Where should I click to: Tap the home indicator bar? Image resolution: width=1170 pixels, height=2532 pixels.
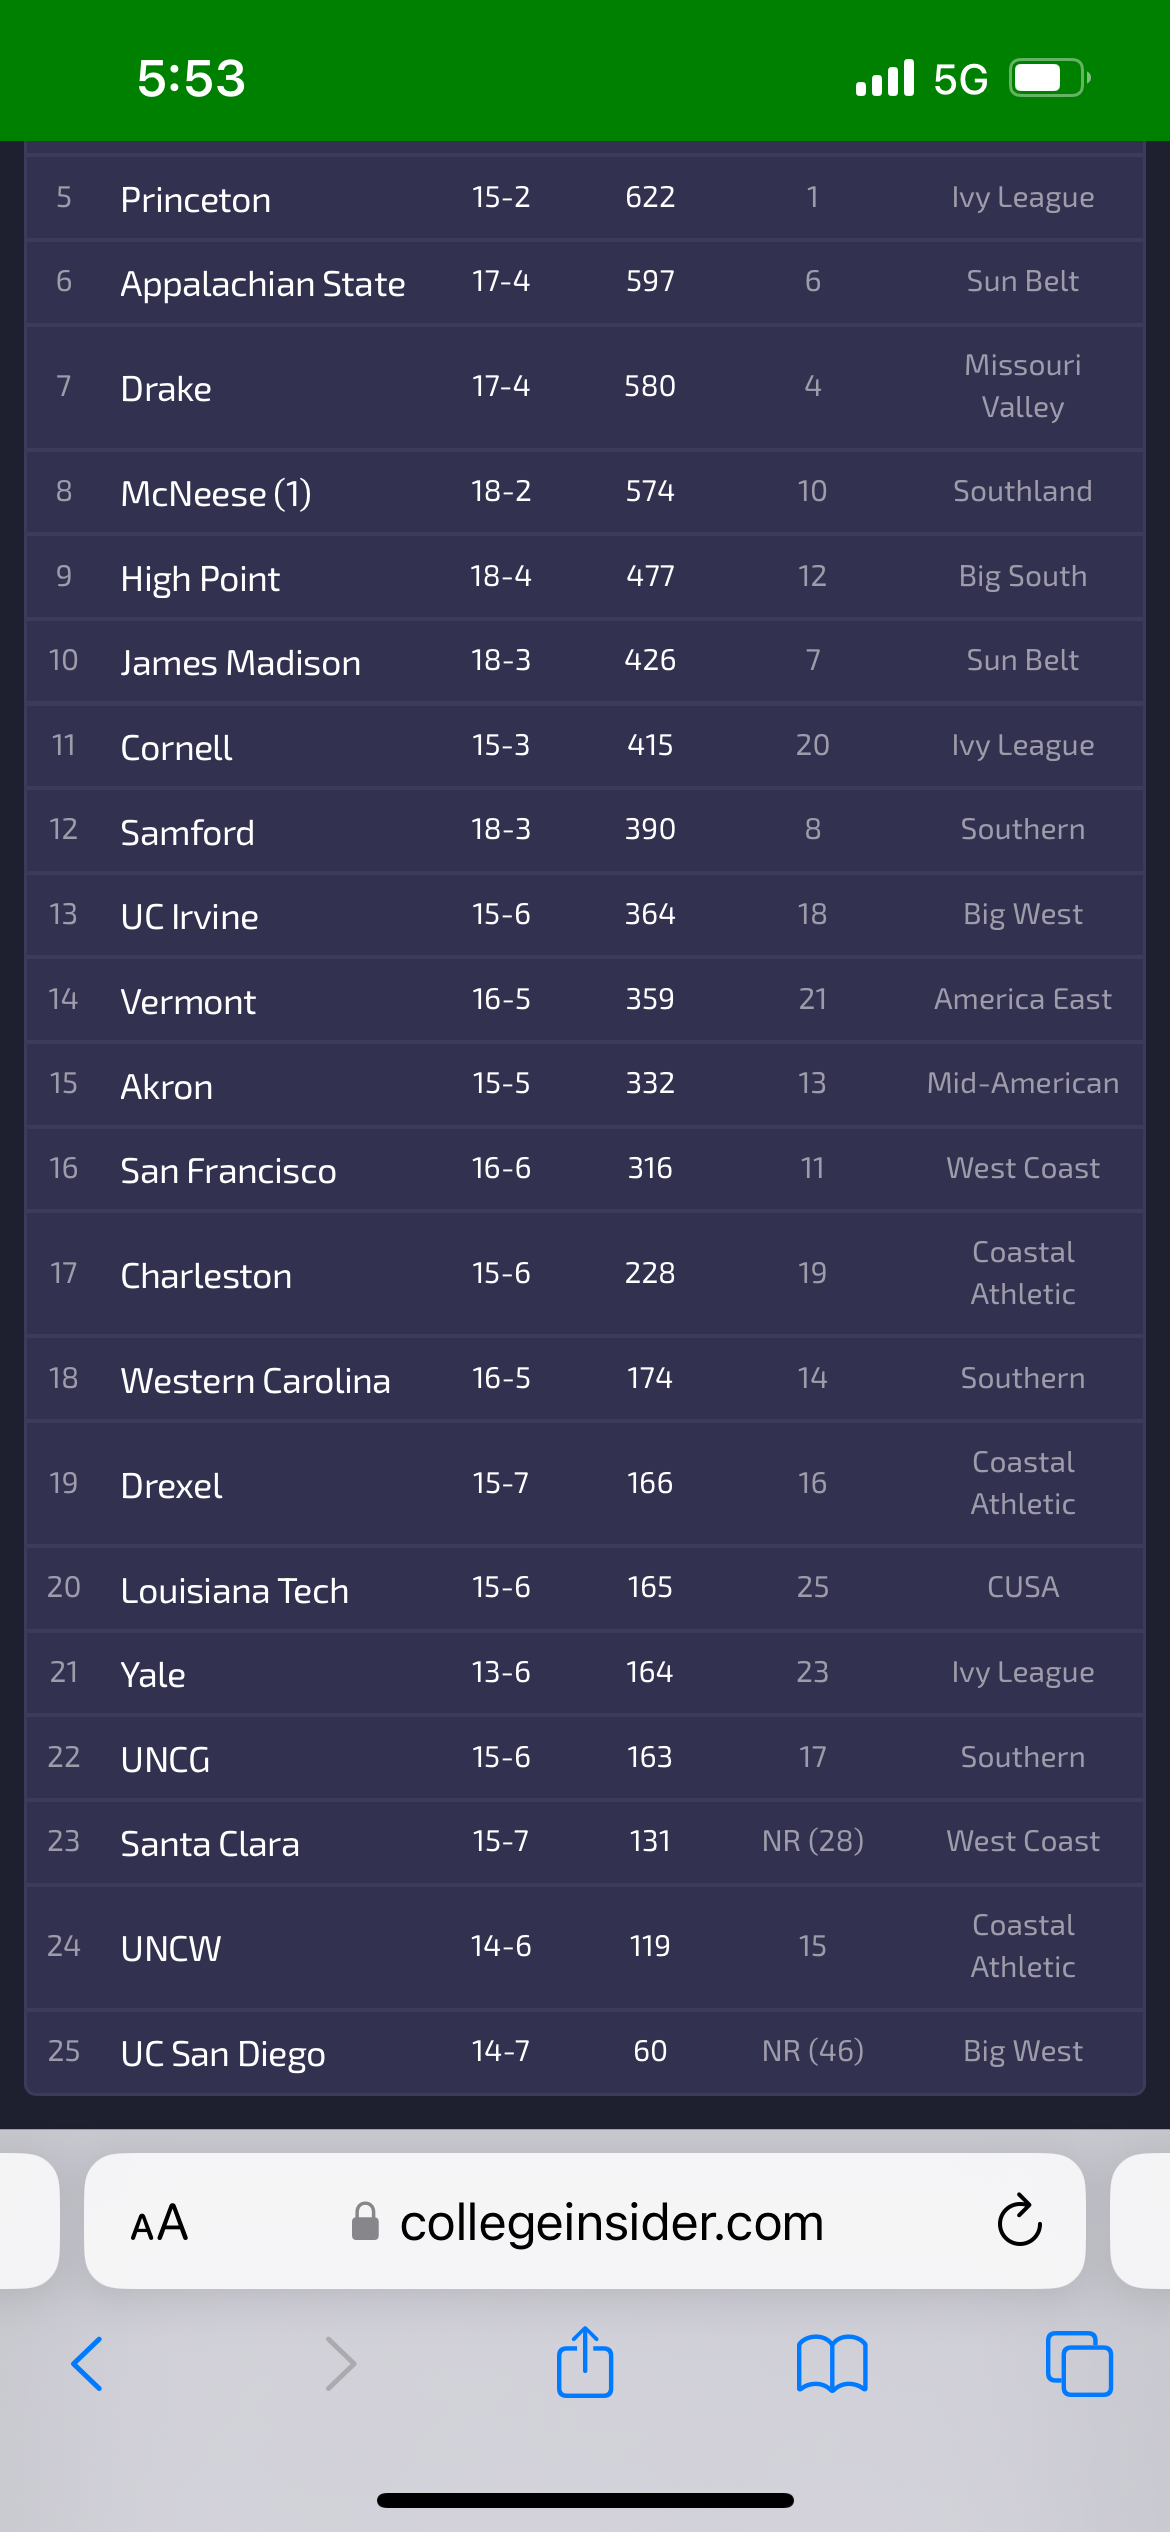point(585,2500)
